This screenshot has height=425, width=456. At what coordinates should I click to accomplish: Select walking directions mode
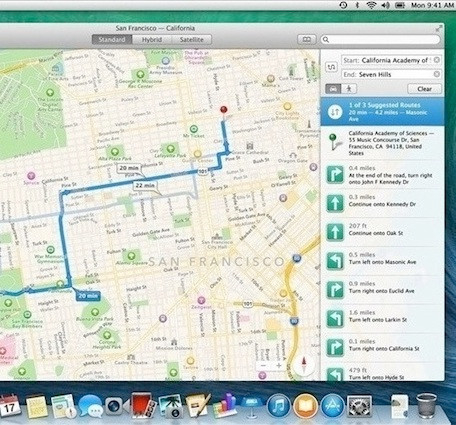click(349, 89)
